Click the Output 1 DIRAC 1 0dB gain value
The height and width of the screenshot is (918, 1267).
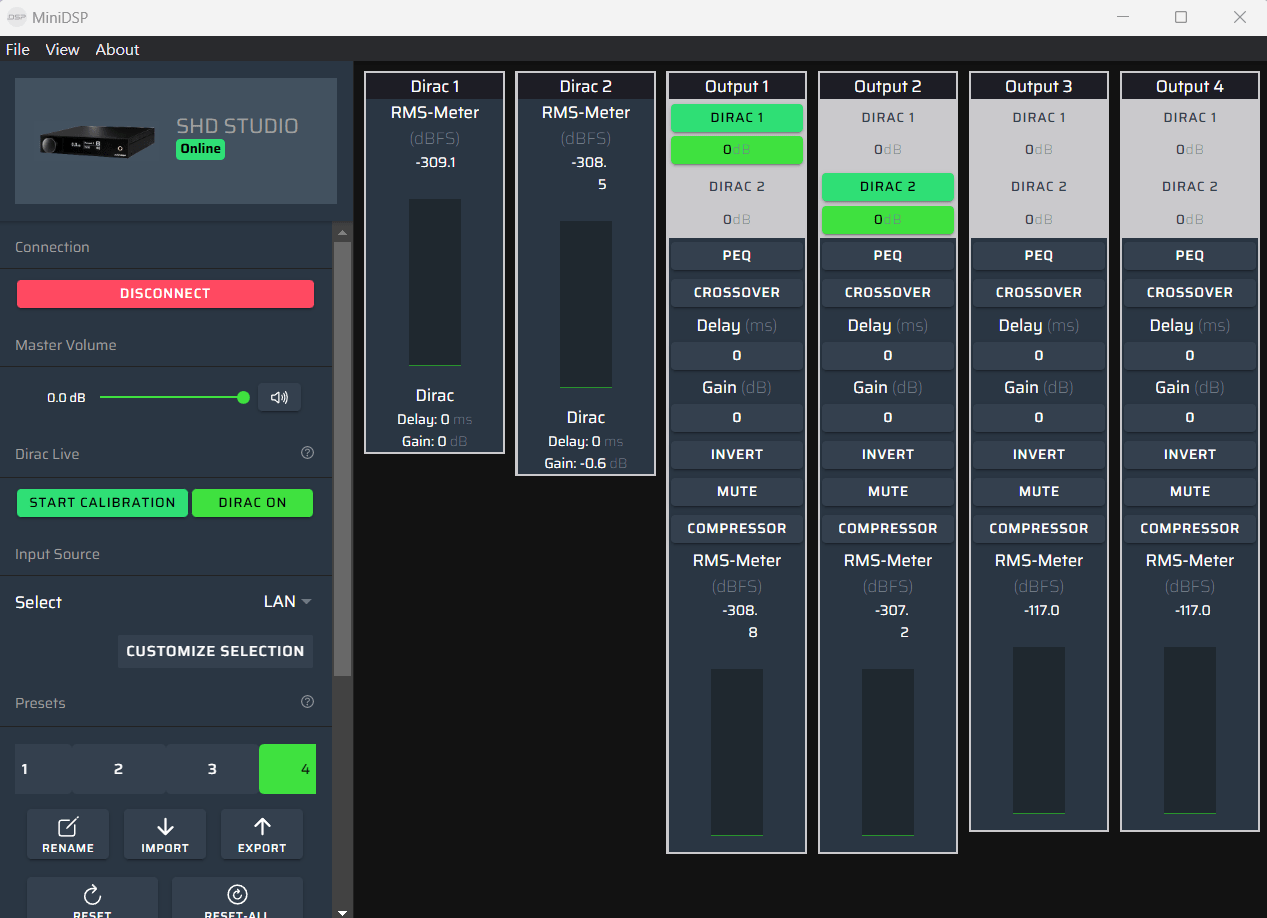click(737, 150)
